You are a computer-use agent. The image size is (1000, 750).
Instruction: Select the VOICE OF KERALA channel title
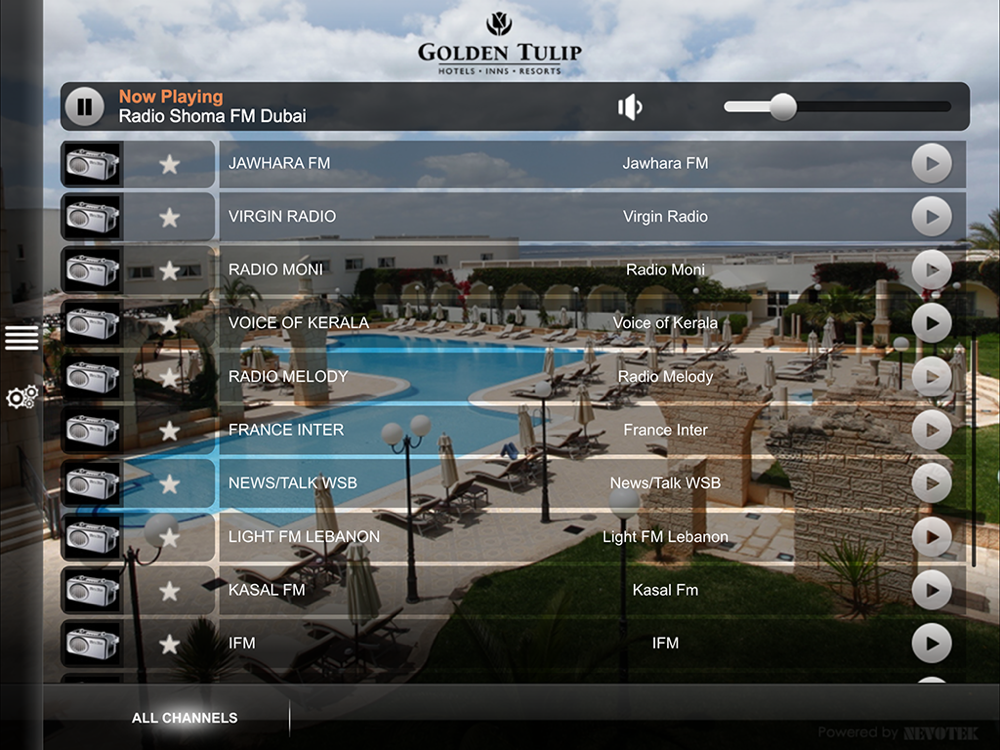[298, 323]
